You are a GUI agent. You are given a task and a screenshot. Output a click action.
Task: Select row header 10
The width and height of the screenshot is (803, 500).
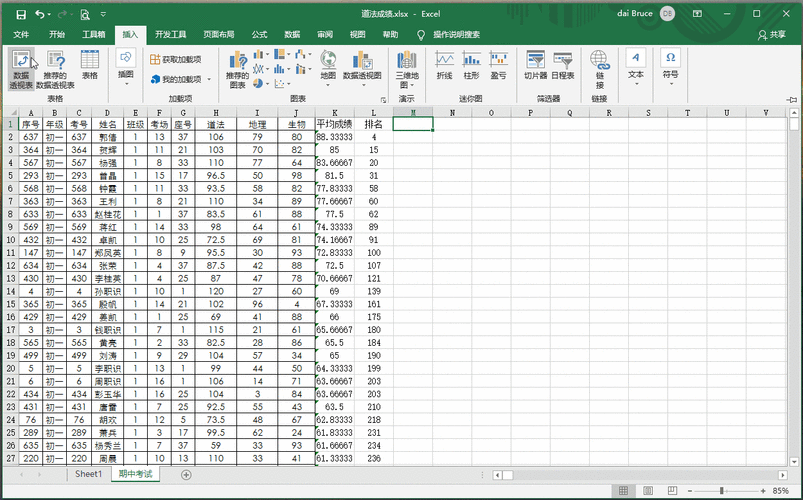coord(11,240)
